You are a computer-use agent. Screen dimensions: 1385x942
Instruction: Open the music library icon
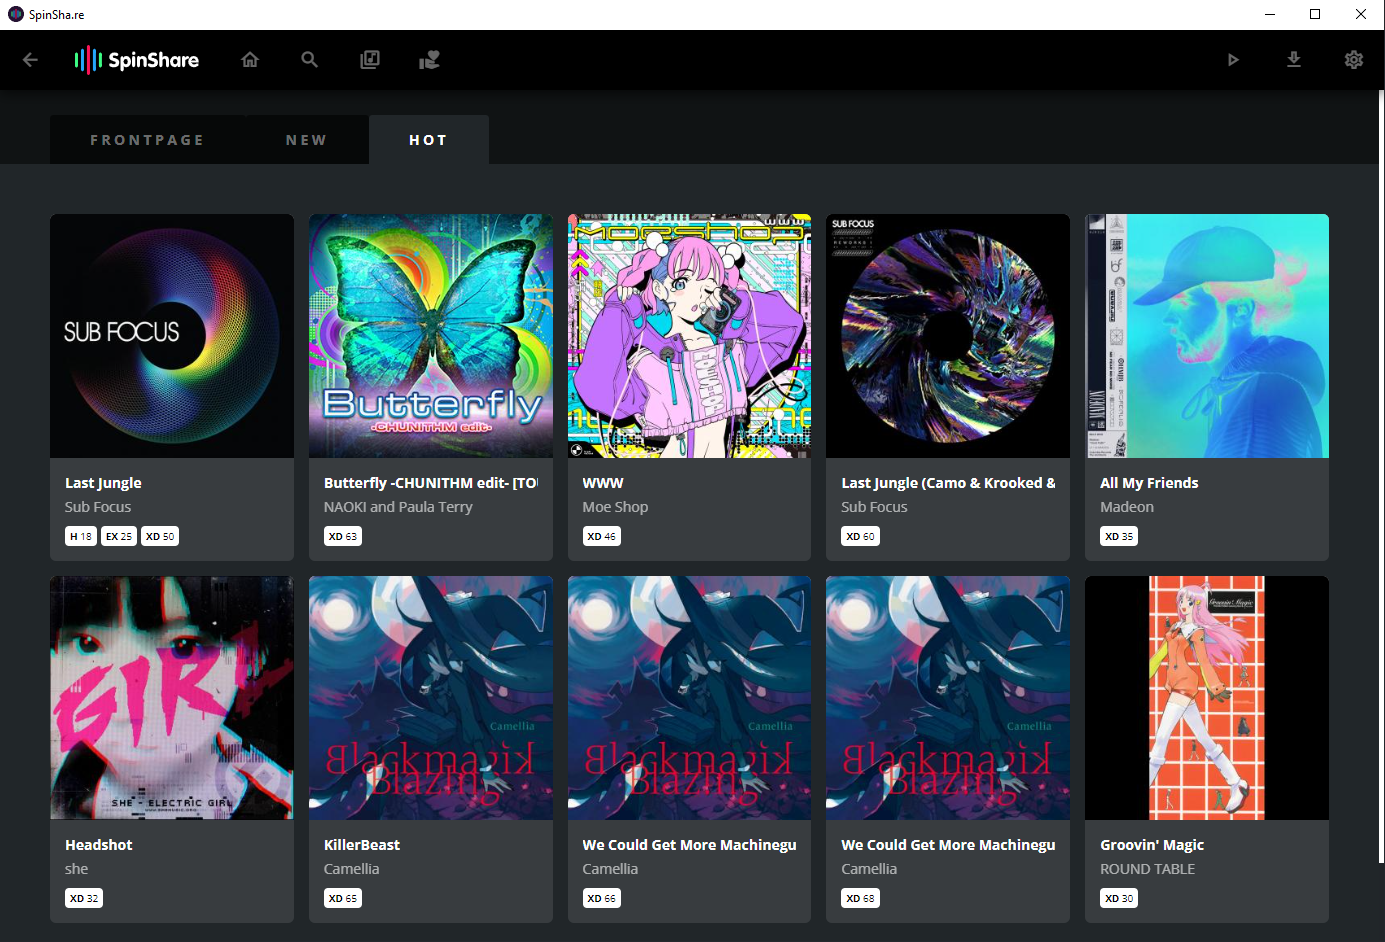[x=370, y=60]
